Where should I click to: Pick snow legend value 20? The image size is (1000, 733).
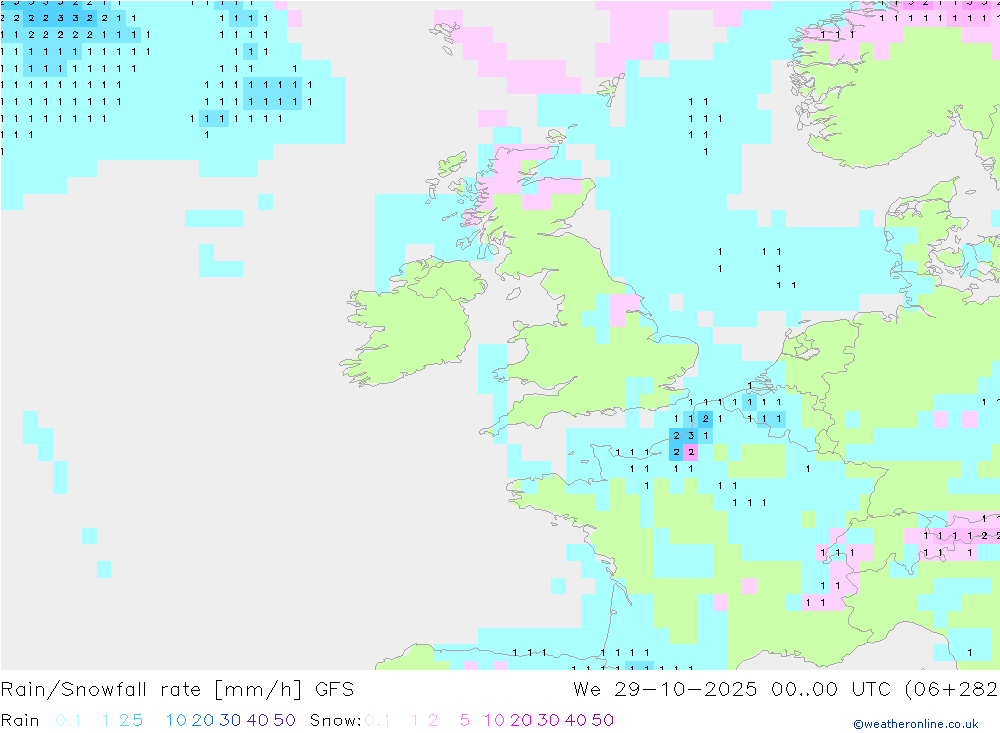tap(521, 720)
